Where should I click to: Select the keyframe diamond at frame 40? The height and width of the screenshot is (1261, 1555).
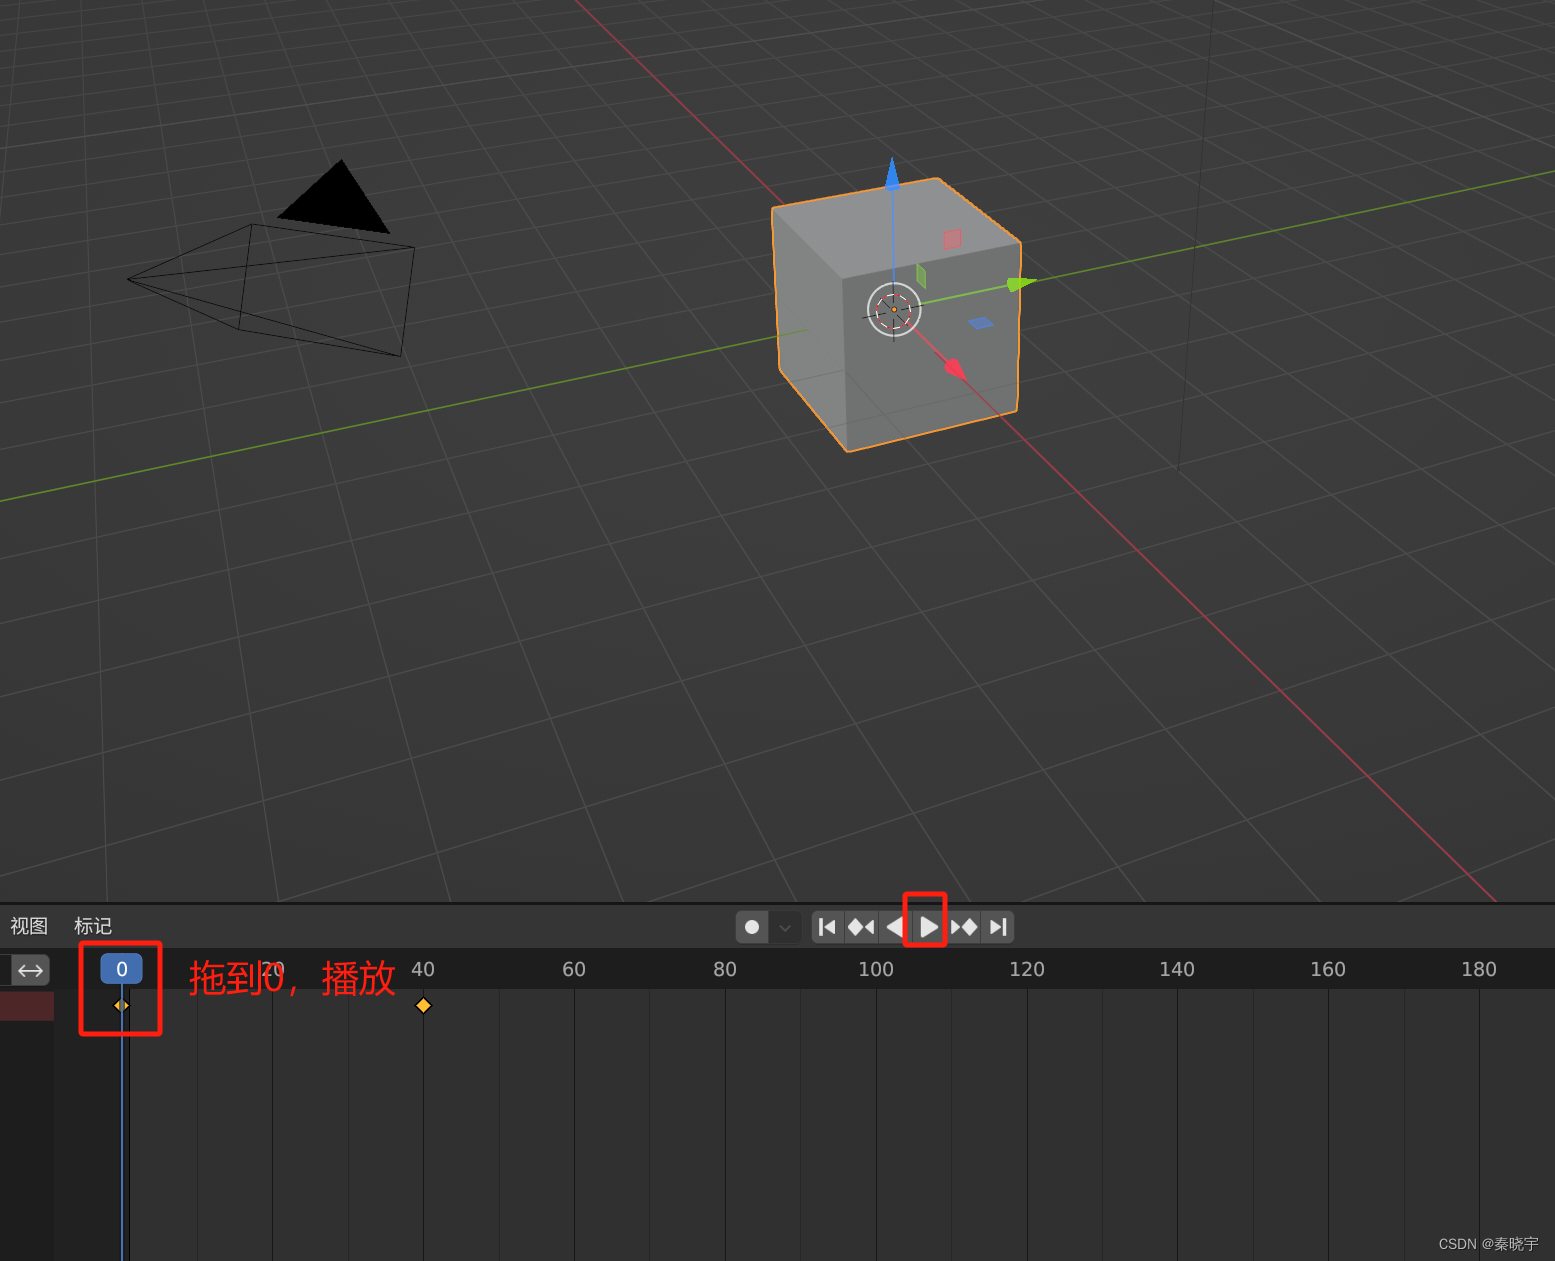coord(423,1005)
